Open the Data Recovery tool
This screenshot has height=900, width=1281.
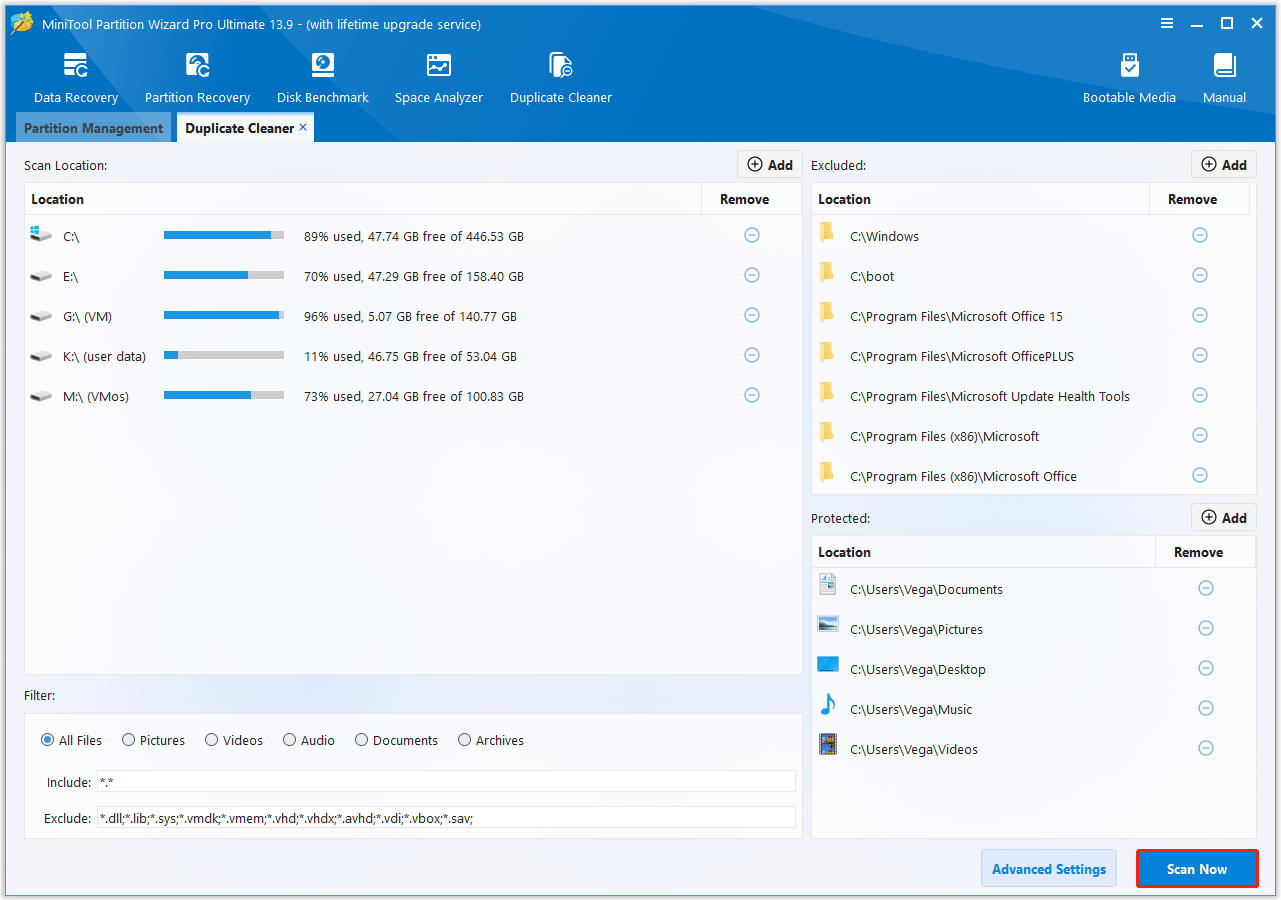[x=76, y=79]
